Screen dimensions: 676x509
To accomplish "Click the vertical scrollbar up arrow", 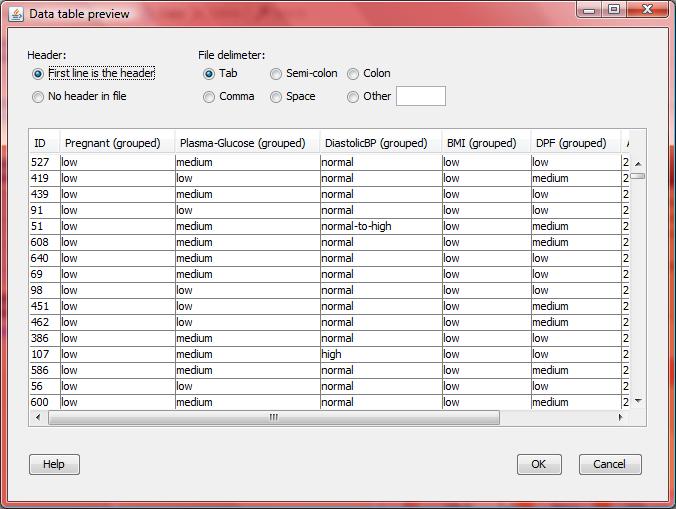I will 638,164.
